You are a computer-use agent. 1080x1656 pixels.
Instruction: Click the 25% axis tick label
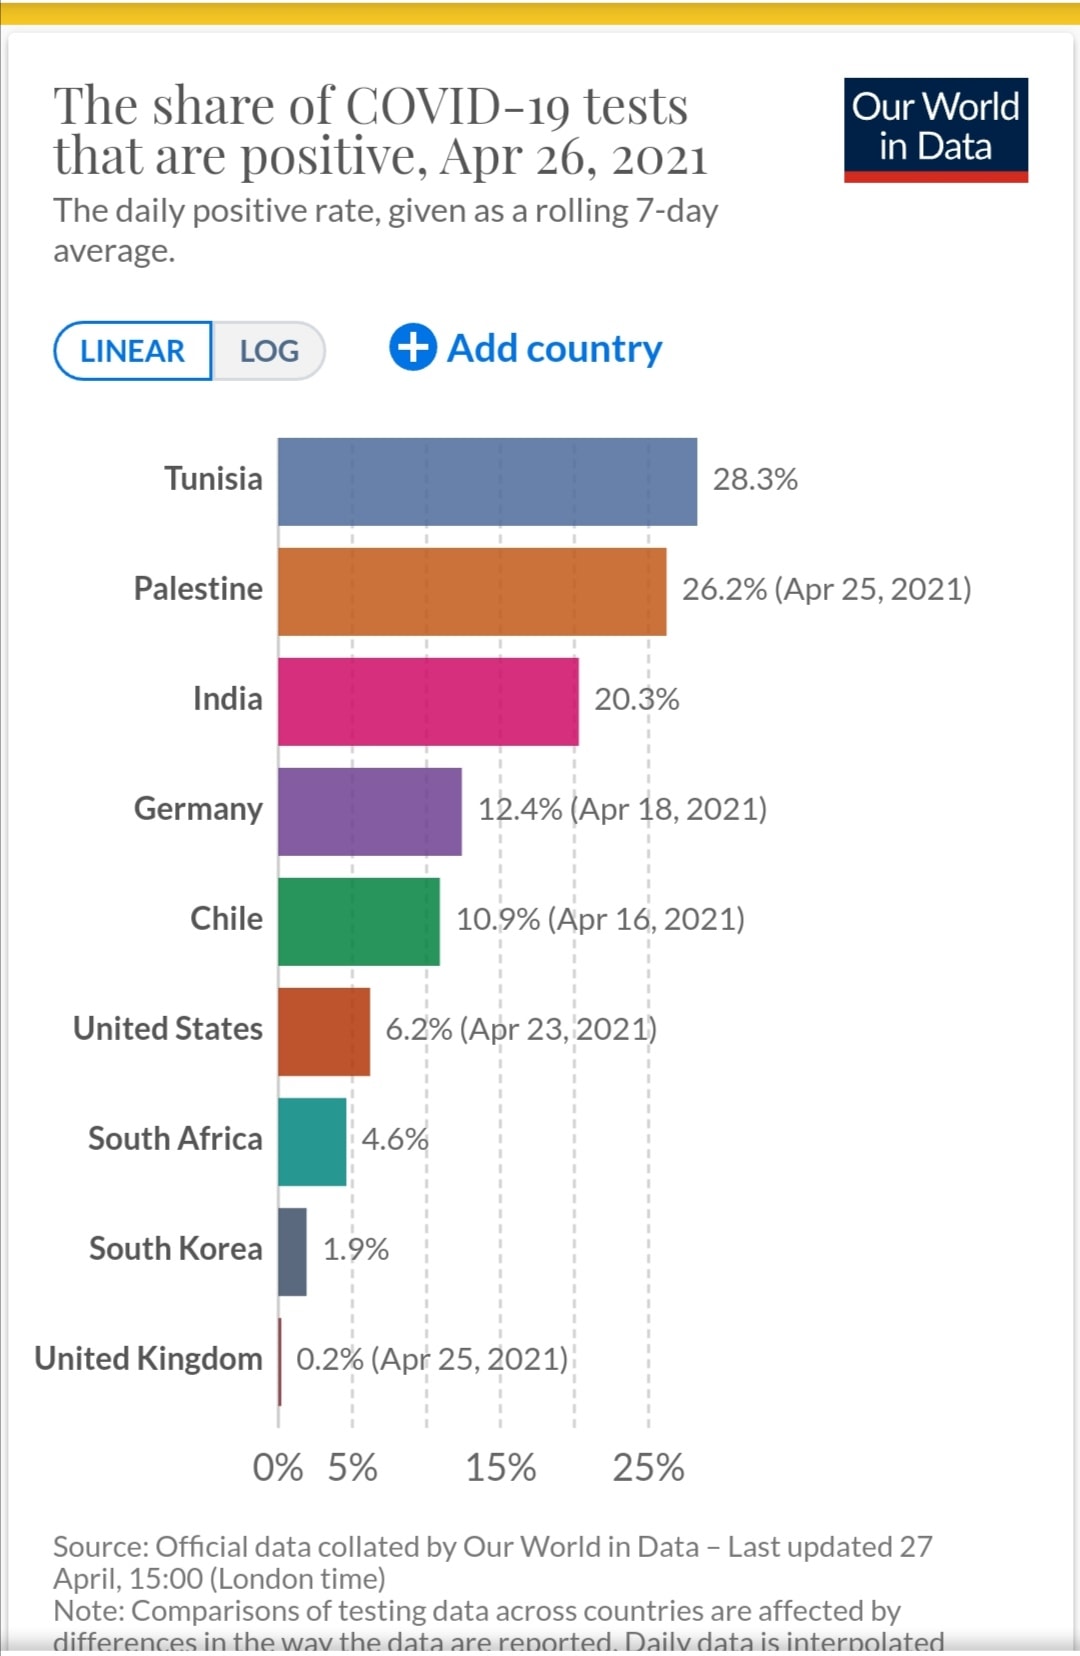point(648,1468)
